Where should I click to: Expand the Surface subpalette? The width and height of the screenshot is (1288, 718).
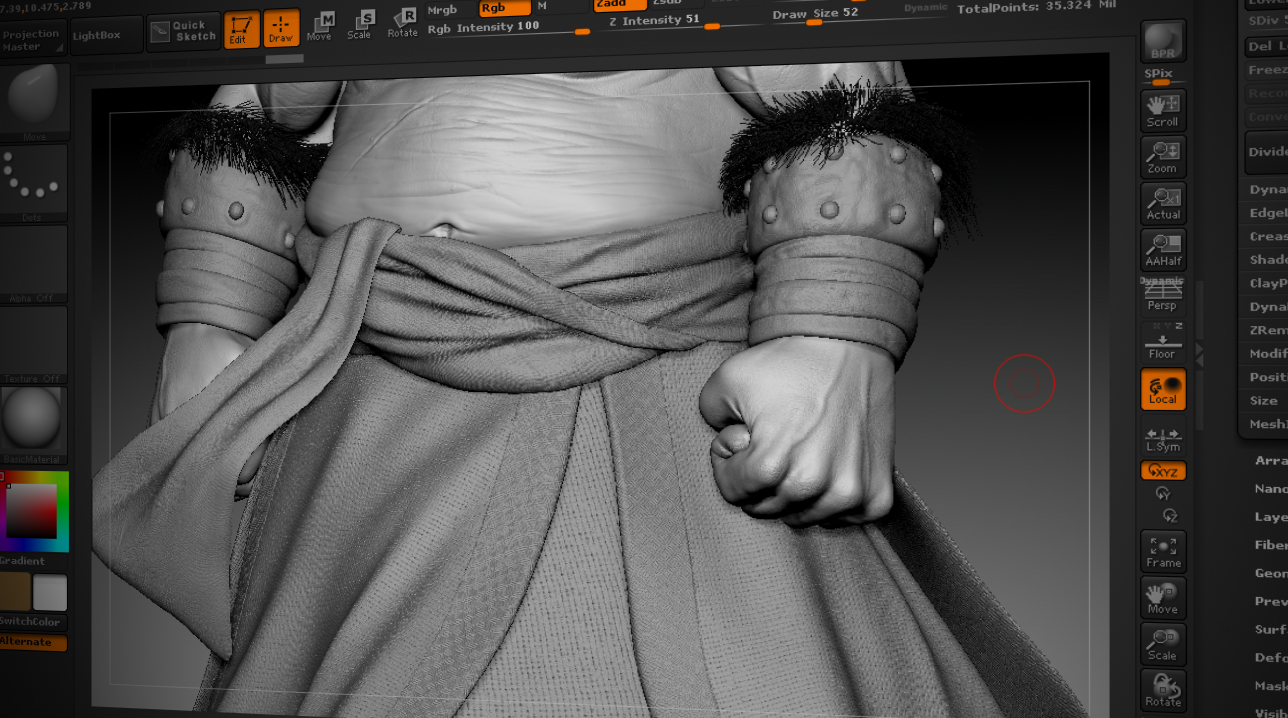click(1271, 629)
